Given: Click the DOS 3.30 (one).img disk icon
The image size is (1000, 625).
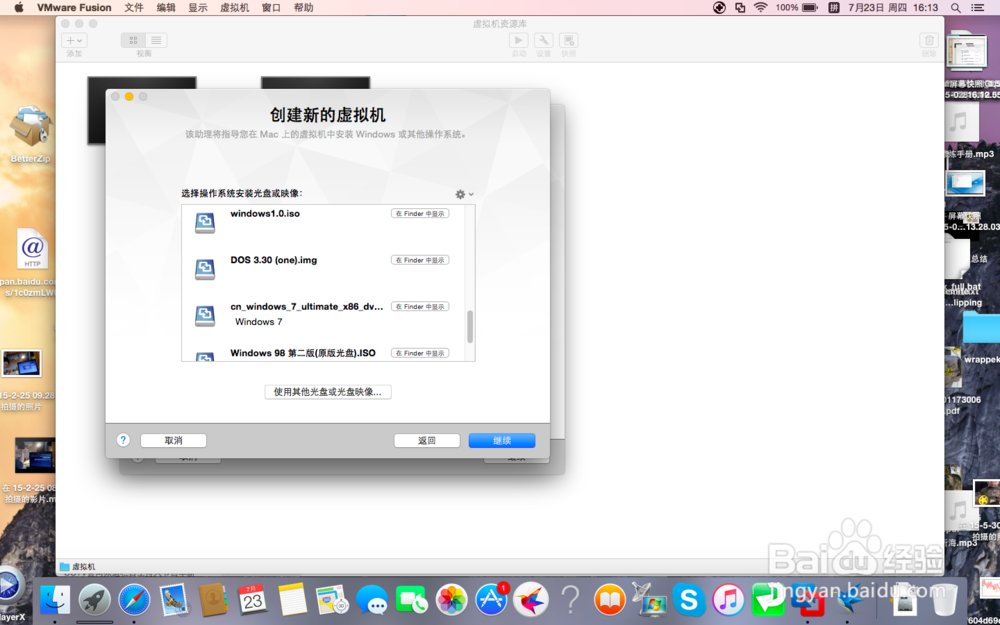Looking at the screenshot, I should [x=205, y=269].
